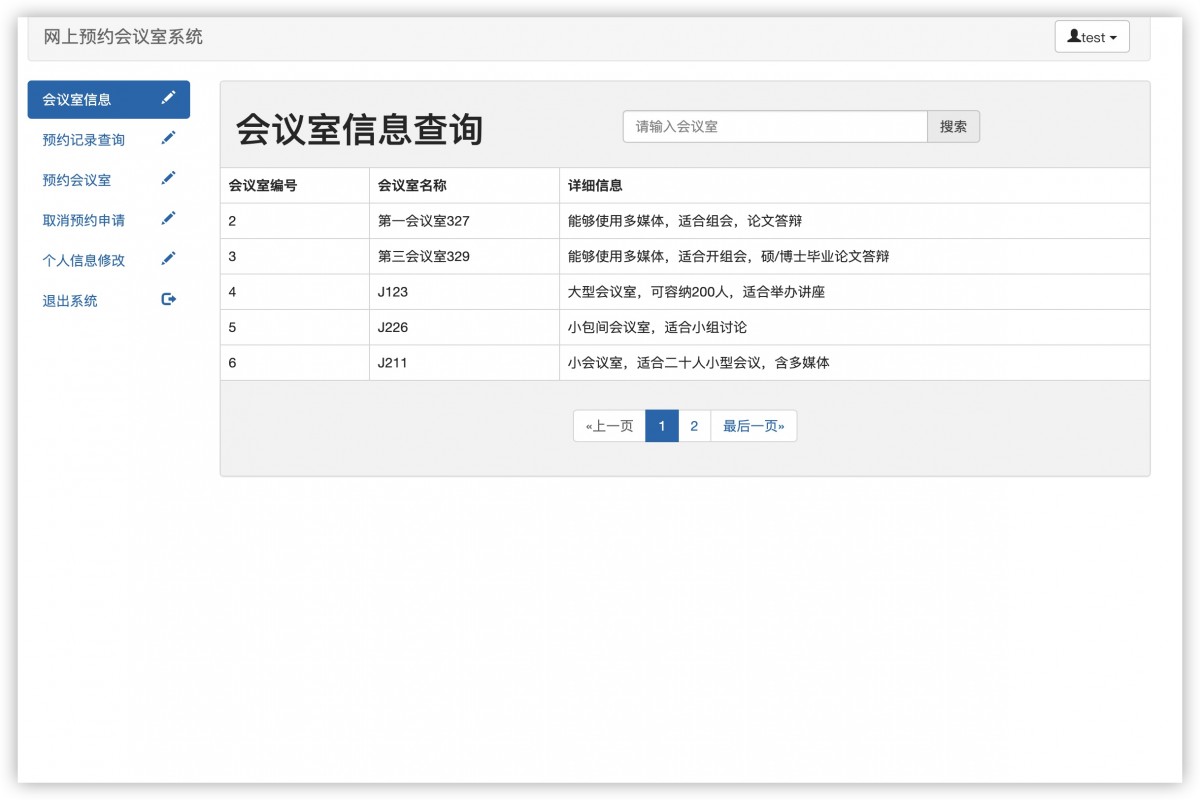Image resolution: width=1200 pixels, height=800 pixels.
Task: Click the pencil icon beside 会议室信息
Action: [x=170, y=99]
